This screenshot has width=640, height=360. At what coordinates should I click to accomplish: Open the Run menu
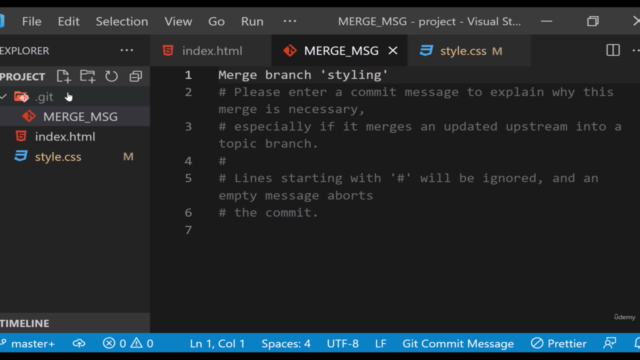(x=252, y=21)
